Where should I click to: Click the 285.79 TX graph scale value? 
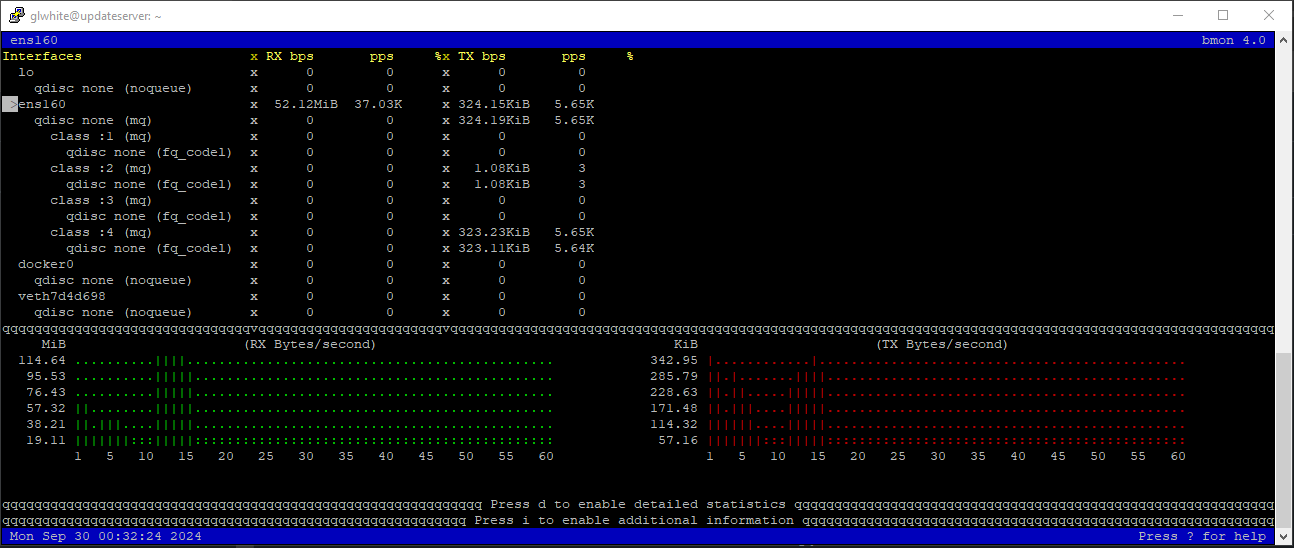pos(674,376)
